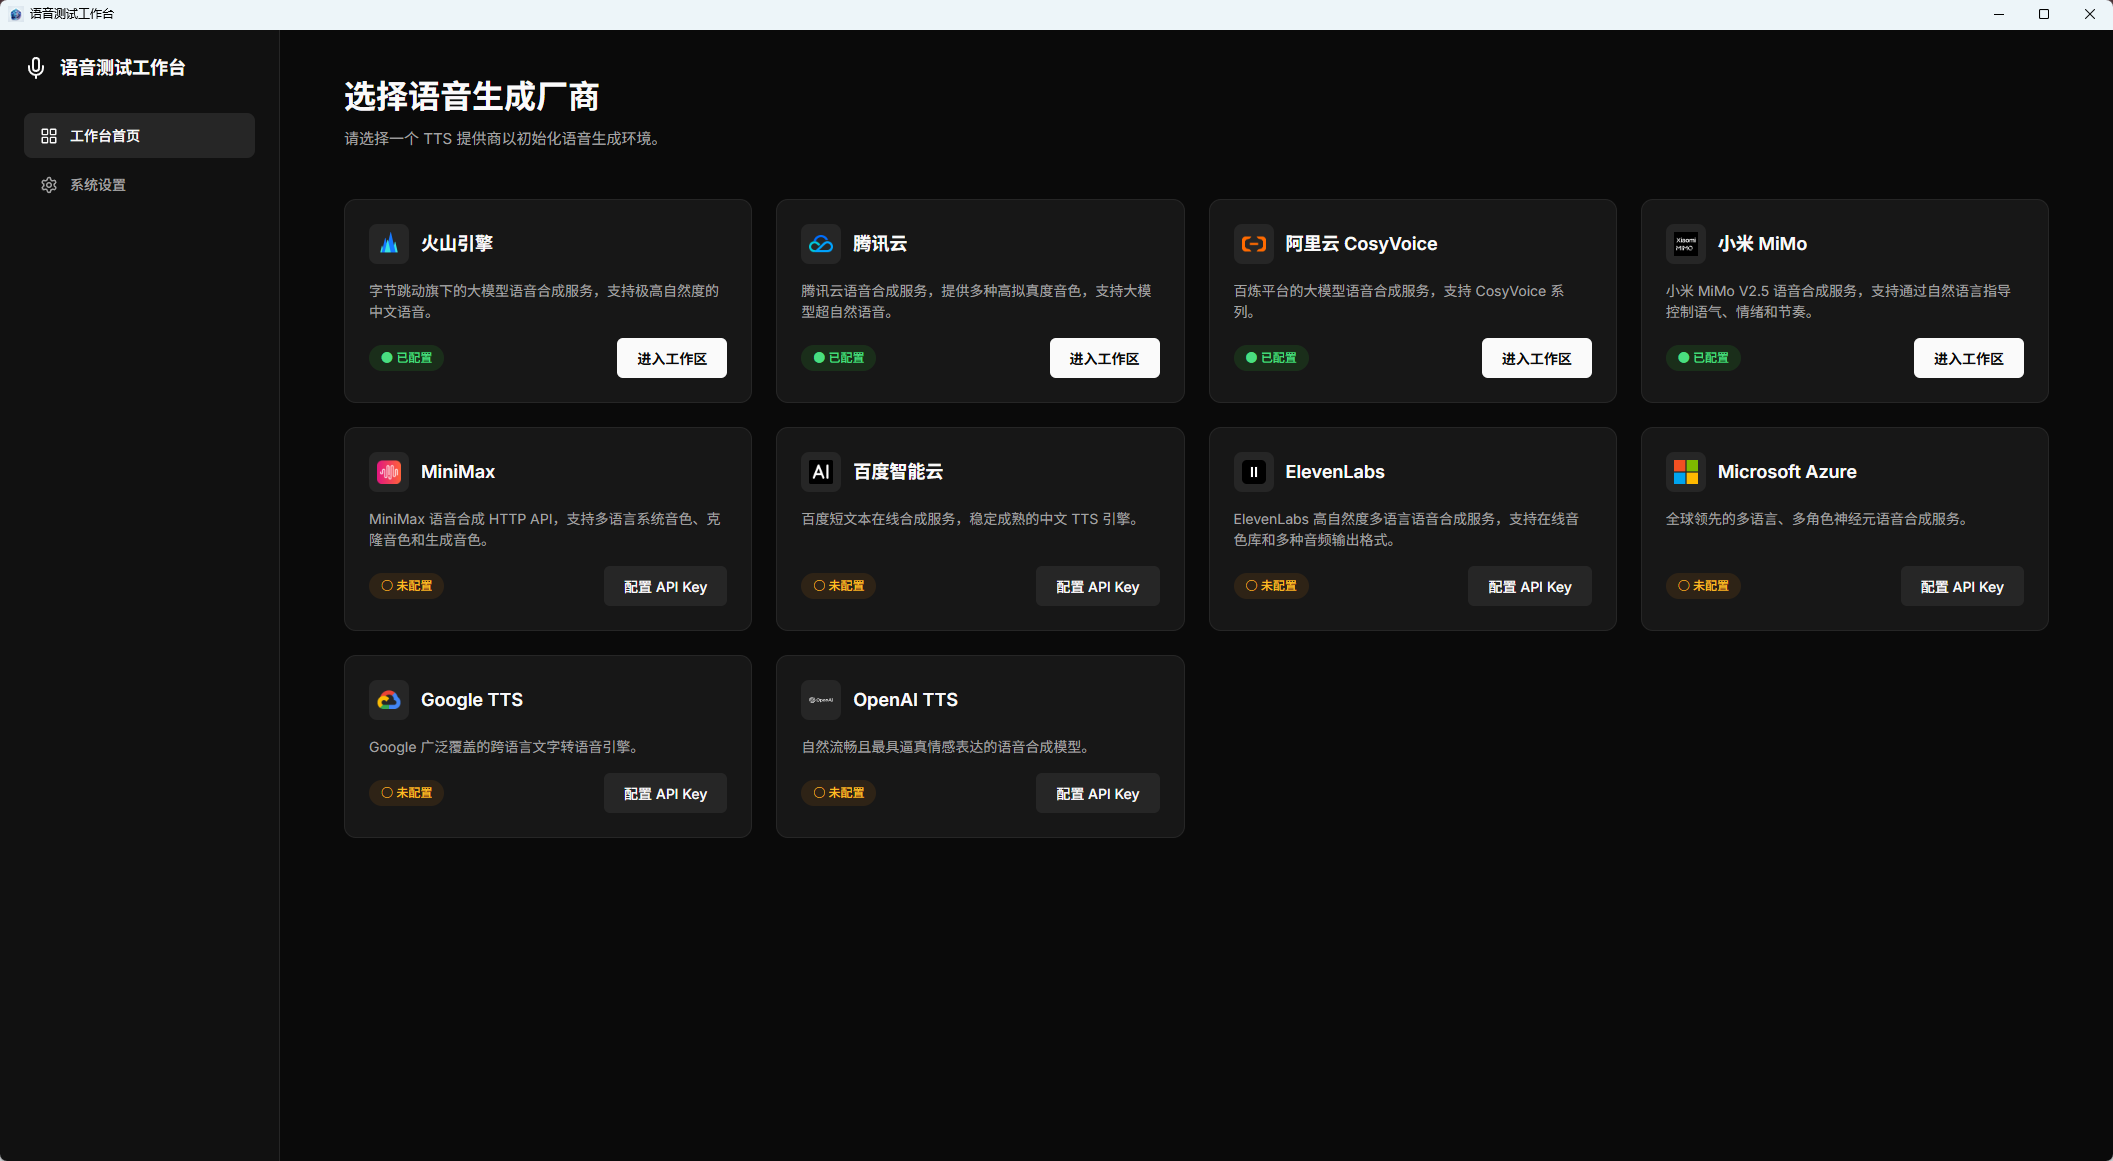
Task: Click the 未配置 badge on the Microsoft Azure card
Action: [x=1703, y=586]
